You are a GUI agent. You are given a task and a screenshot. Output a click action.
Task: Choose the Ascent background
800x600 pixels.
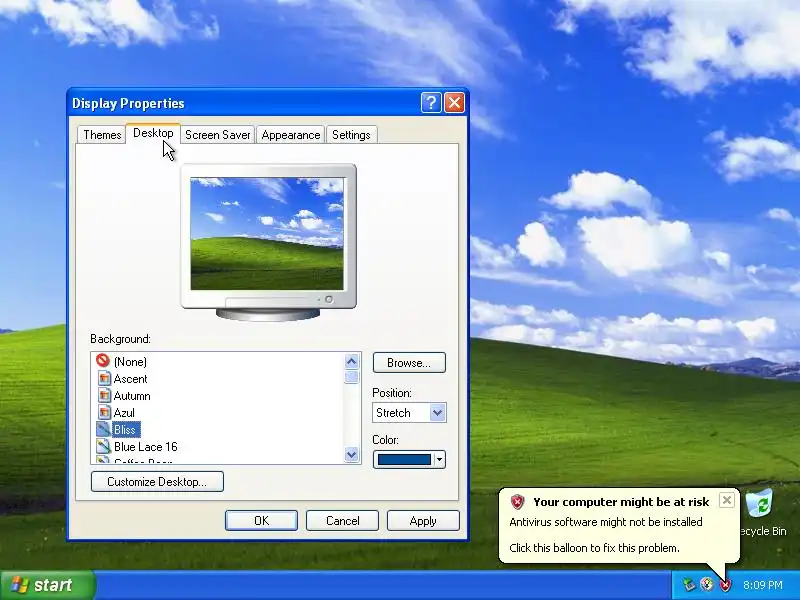click(130, 379)
